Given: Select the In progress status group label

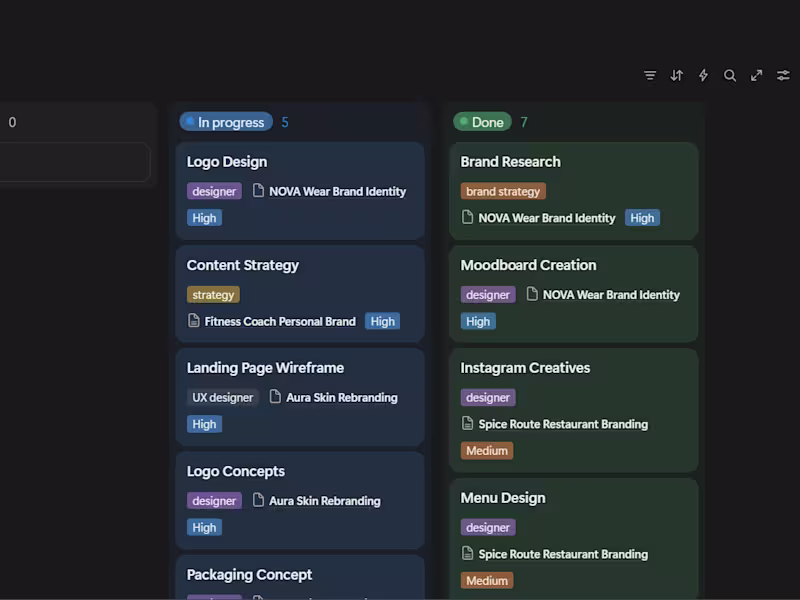Looking at the screenshot, I should (x=226, y=122).
